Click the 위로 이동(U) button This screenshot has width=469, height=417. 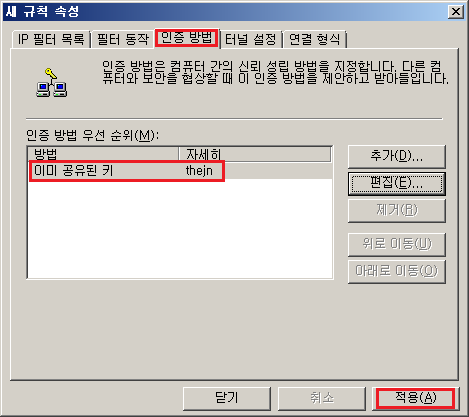pos(397,244)
